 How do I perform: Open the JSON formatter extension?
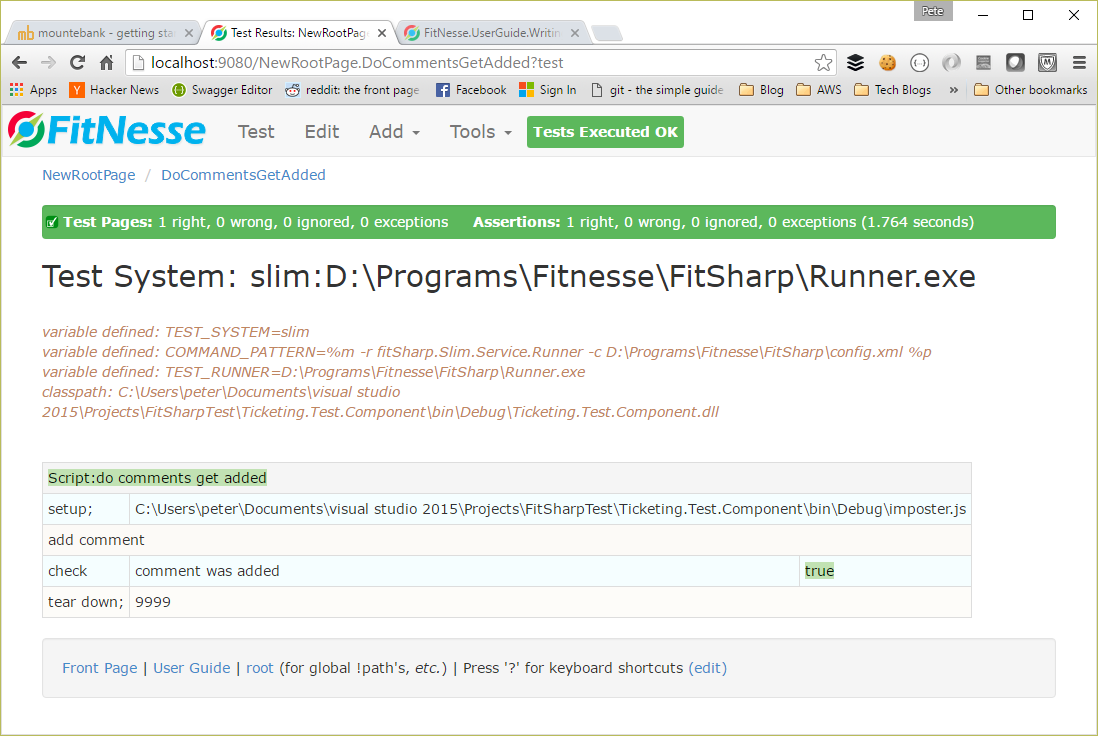point(919,62)
